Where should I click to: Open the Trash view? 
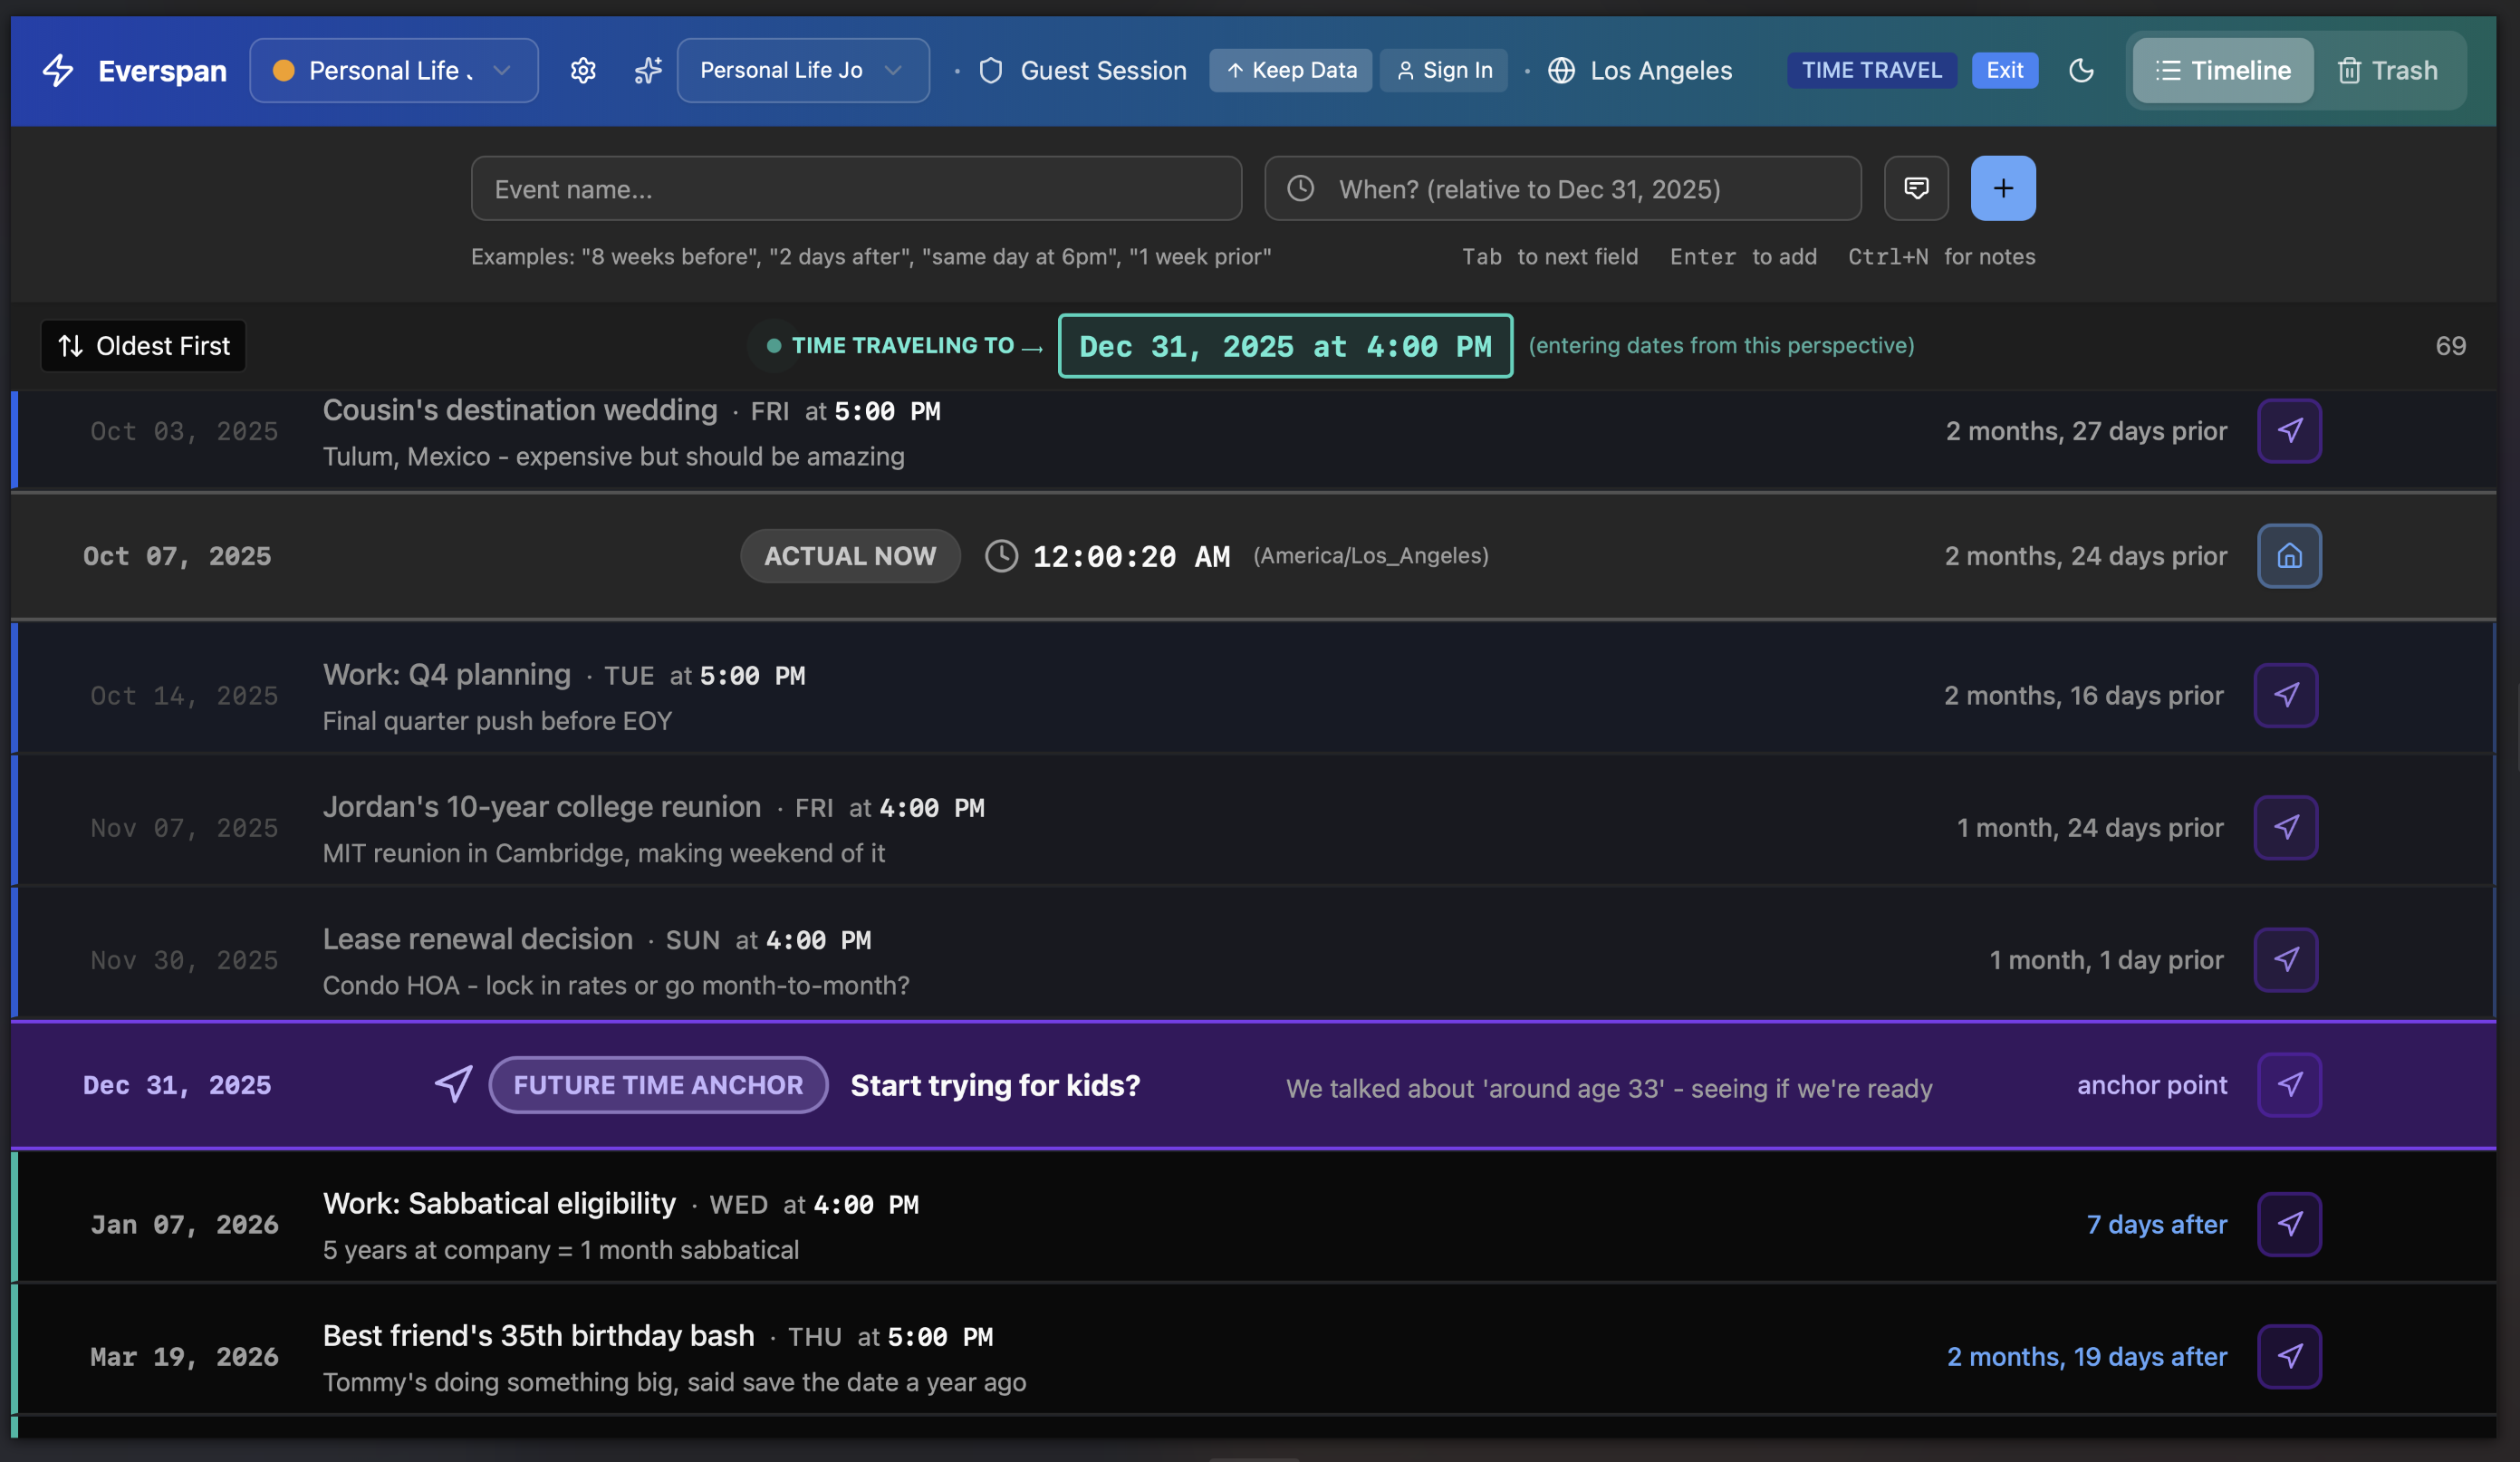tap(2390, 70)
